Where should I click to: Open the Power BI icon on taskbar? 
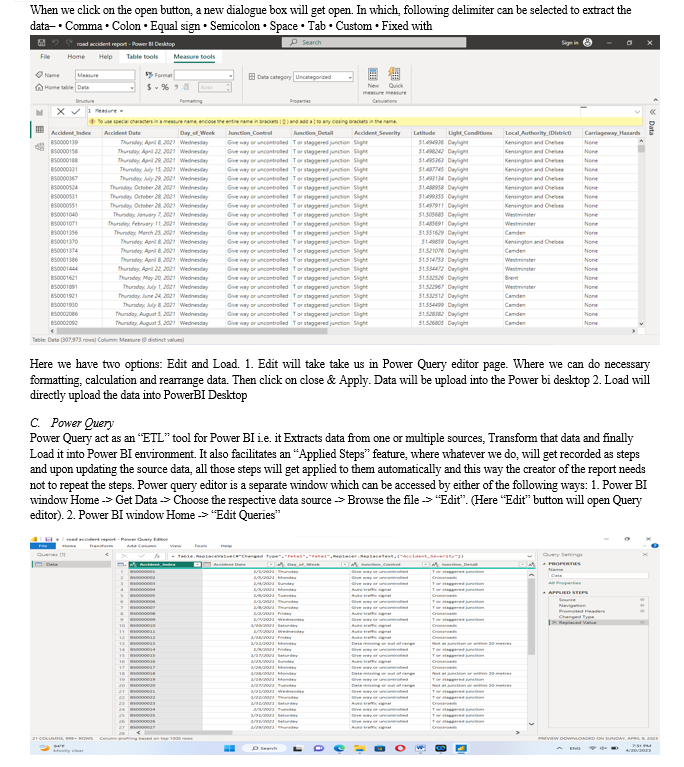(461, 748)
